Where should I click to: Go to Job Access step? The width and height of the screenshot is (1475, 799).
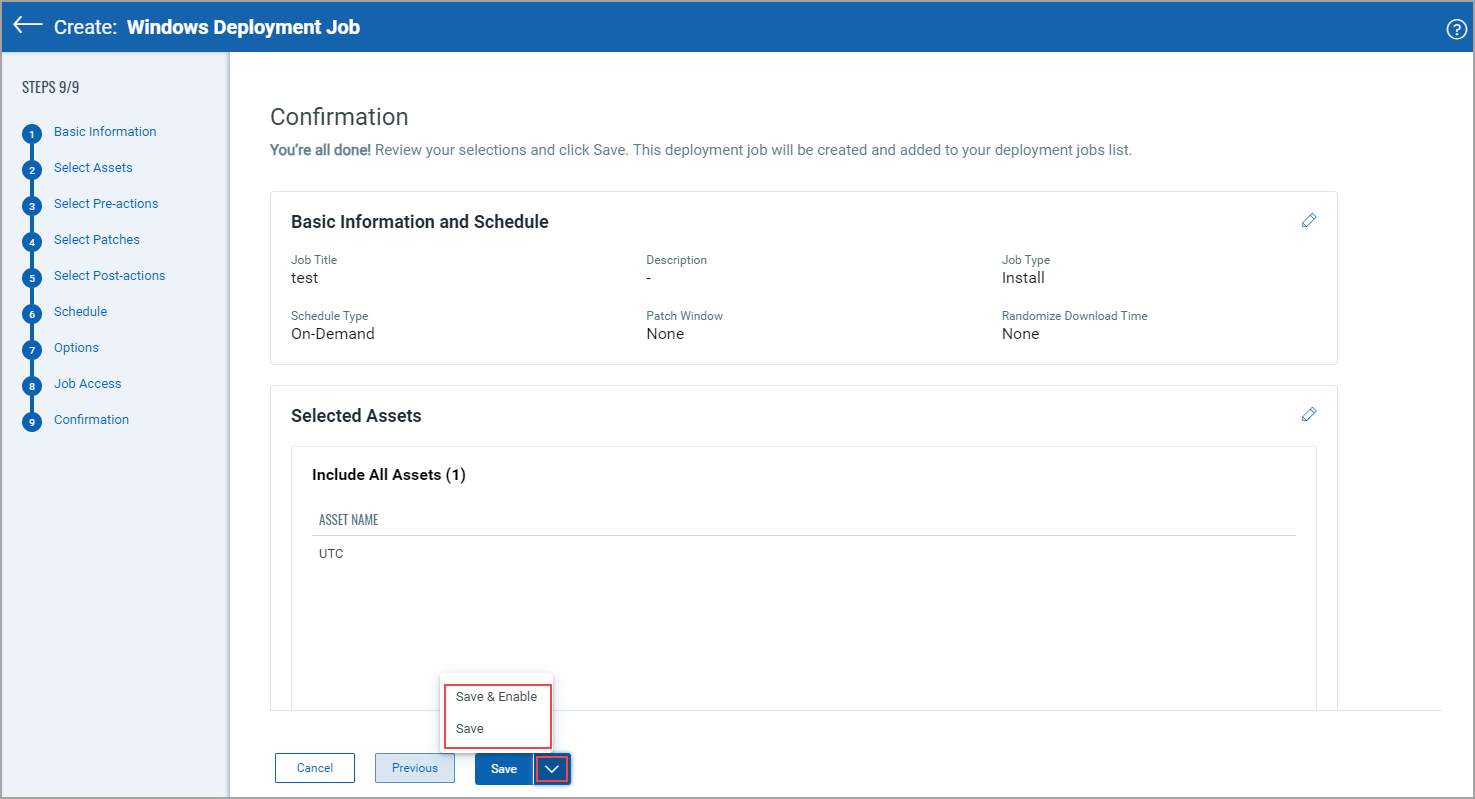[88, 384]
